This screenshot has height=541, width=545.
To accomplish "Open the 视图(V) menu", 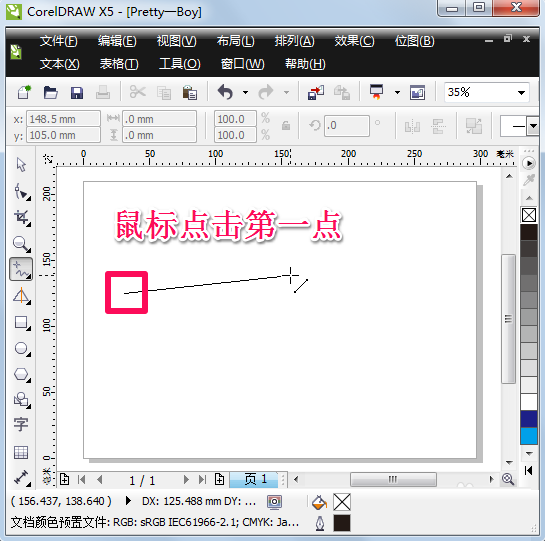I will coord(177,41).
